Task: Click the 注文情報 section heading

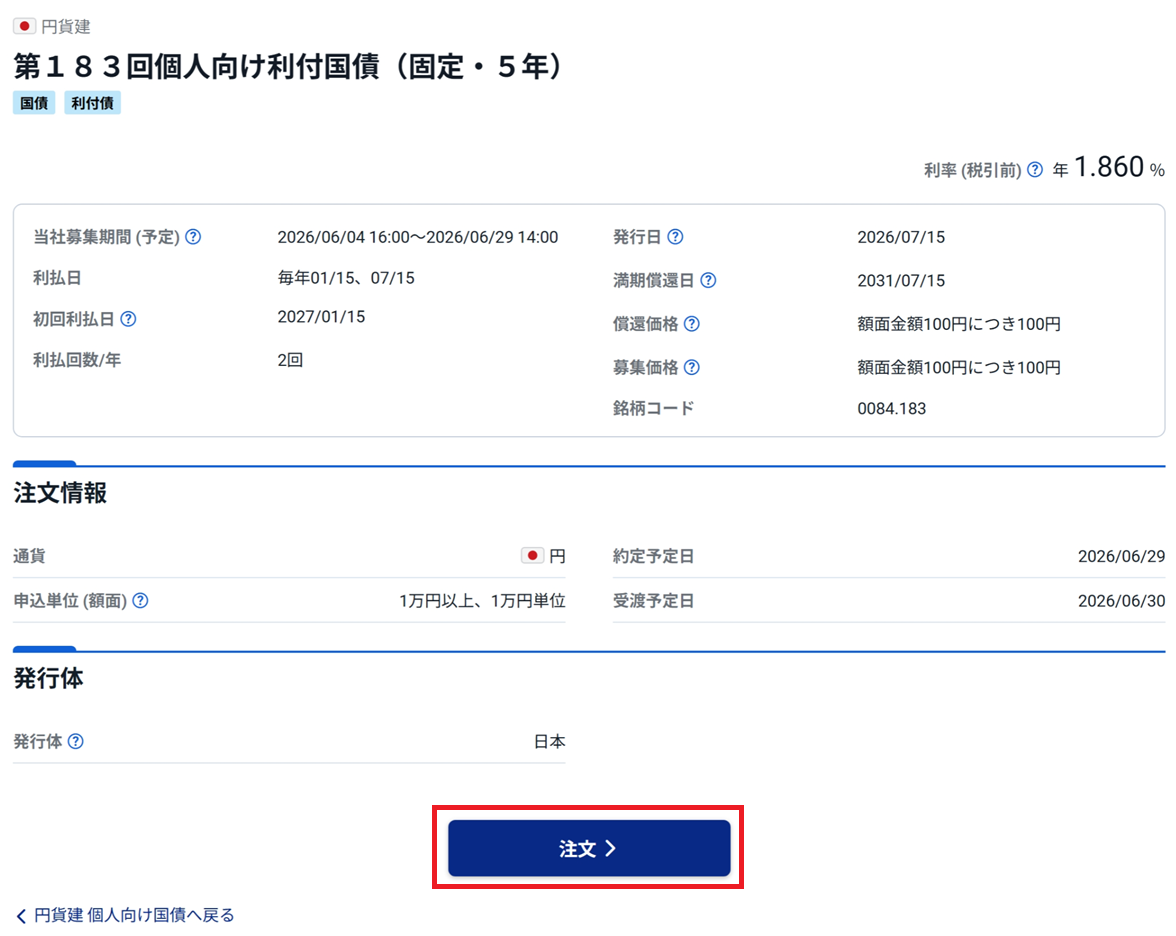Action: pyautogui.click(x=60, y=493)
